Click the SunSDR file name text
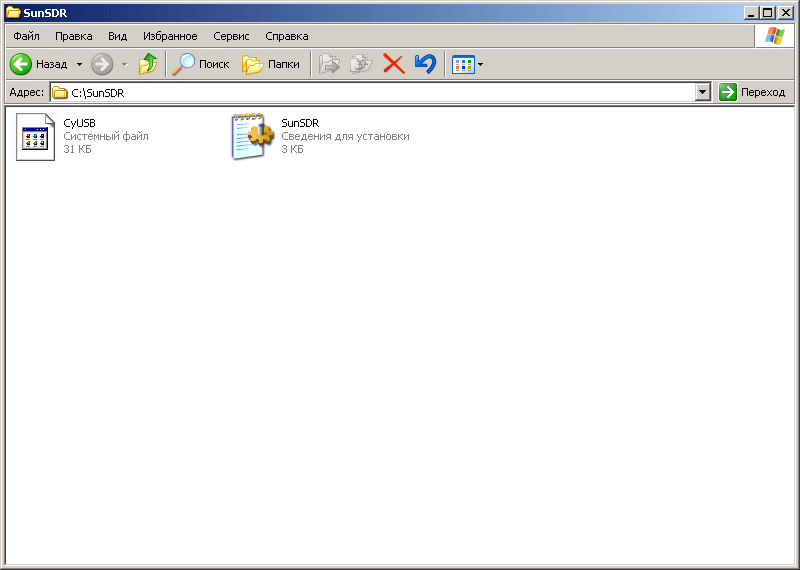Screen dimensions: 800x570 pyautogui.click(x=301, y=123)
